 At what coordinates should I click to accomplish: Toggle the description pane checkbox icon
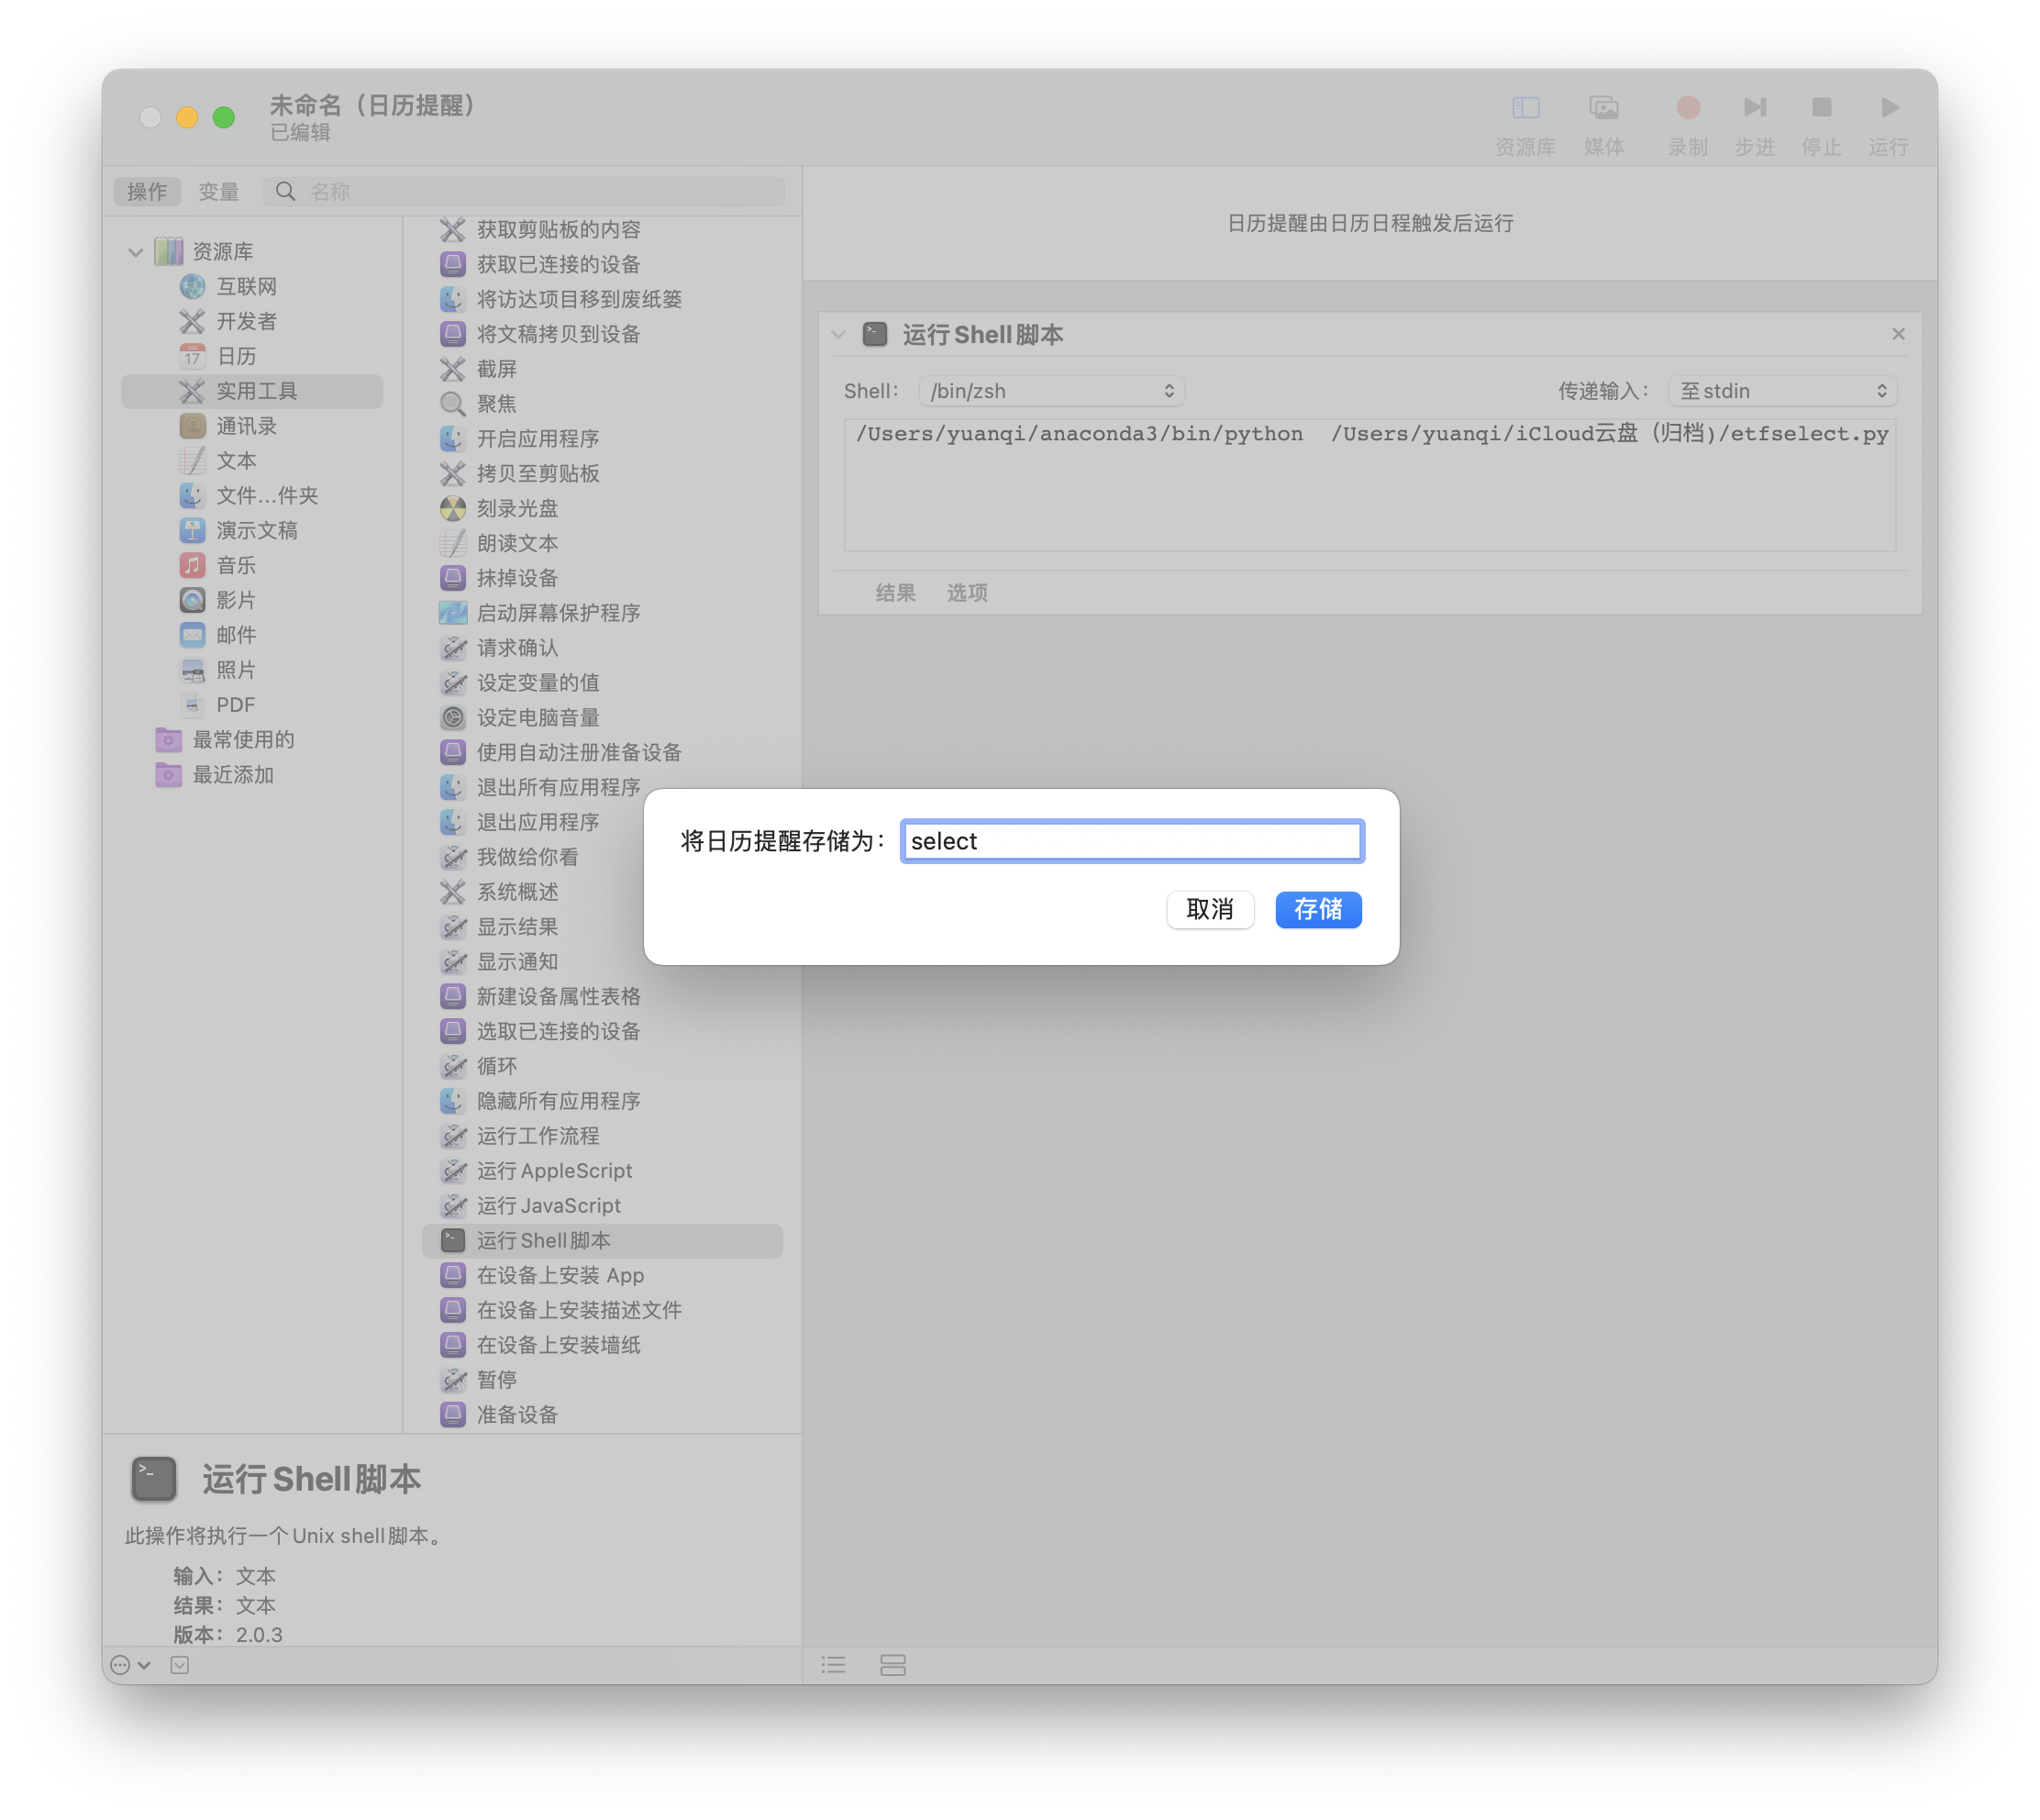click(179, 1664)
